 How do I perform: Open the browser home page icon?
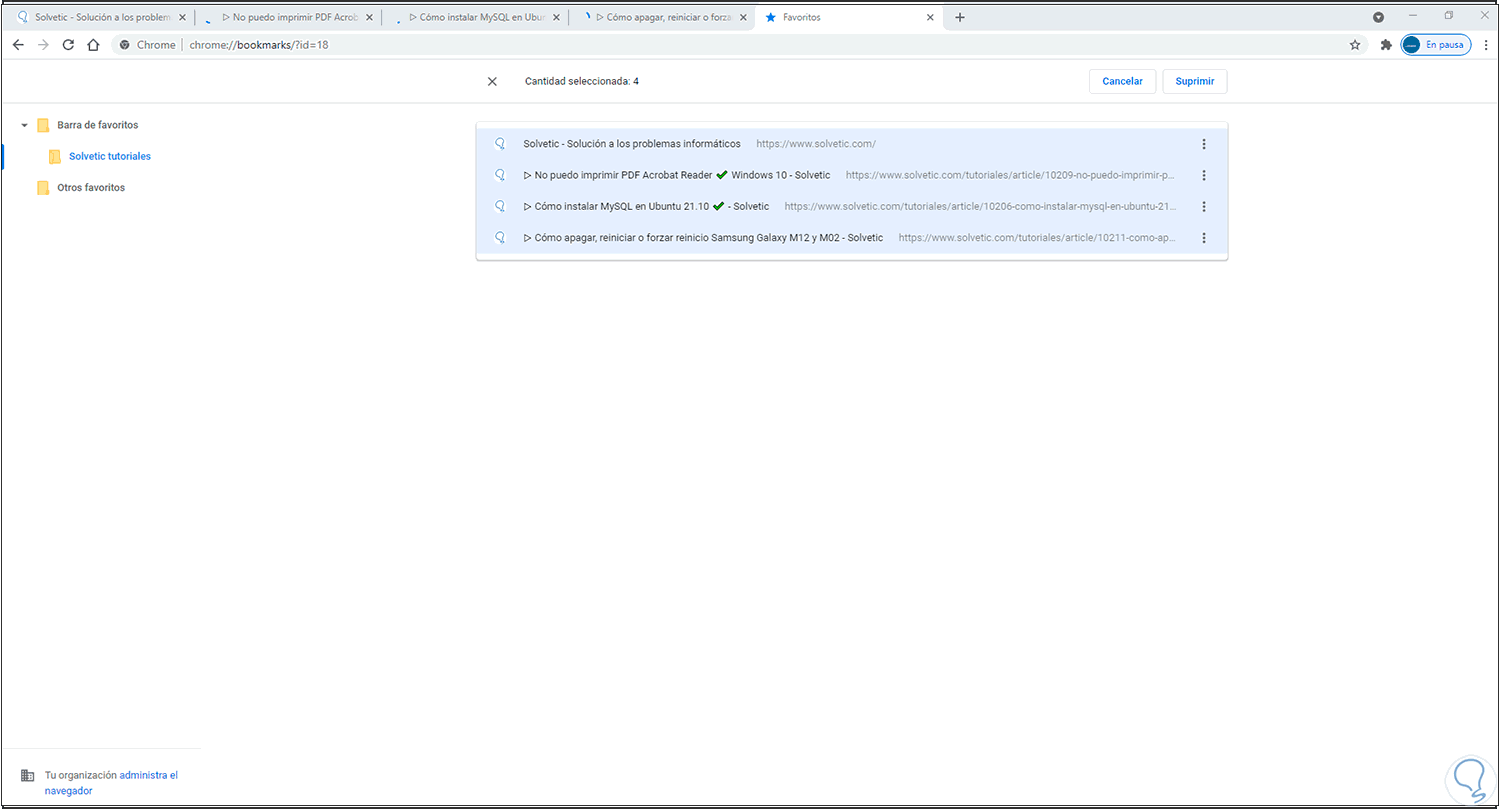click(x=93, y=45)
